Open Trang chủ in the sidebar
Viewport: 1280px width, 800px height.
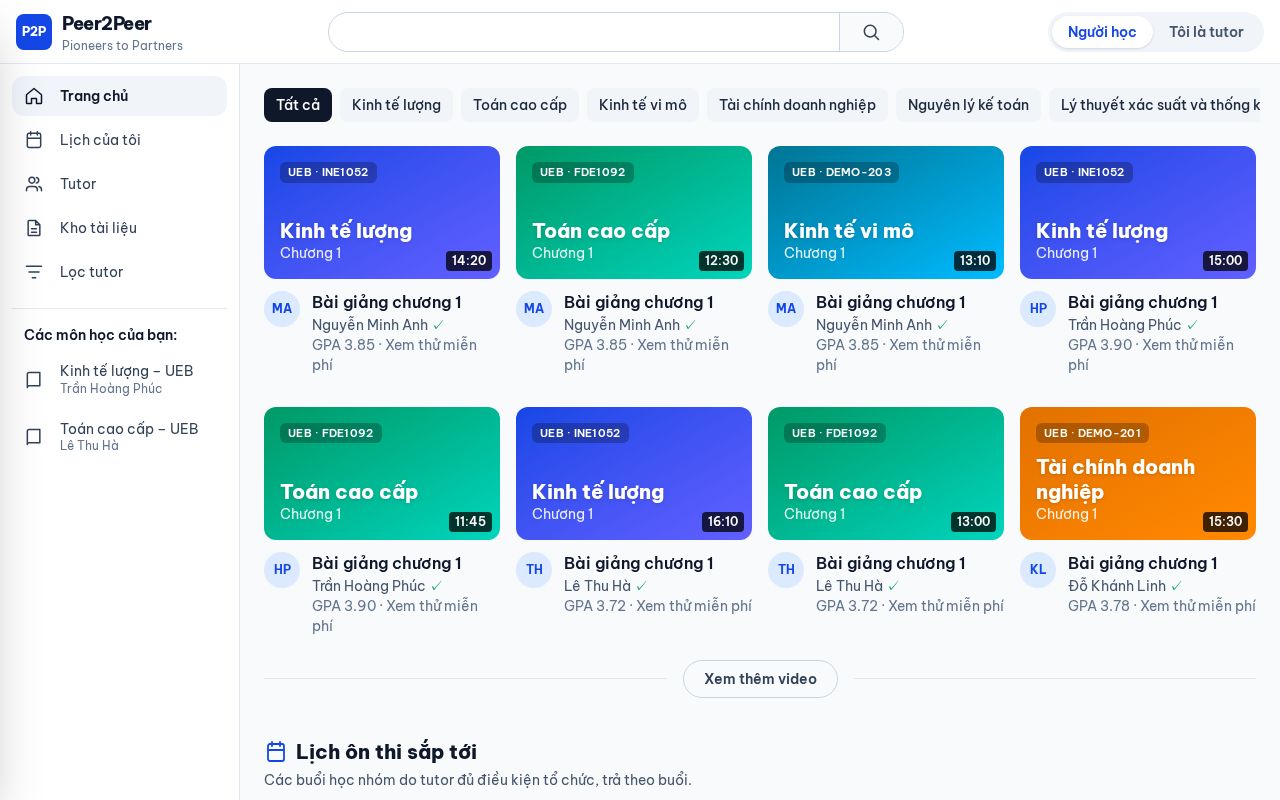click(119, 96)
